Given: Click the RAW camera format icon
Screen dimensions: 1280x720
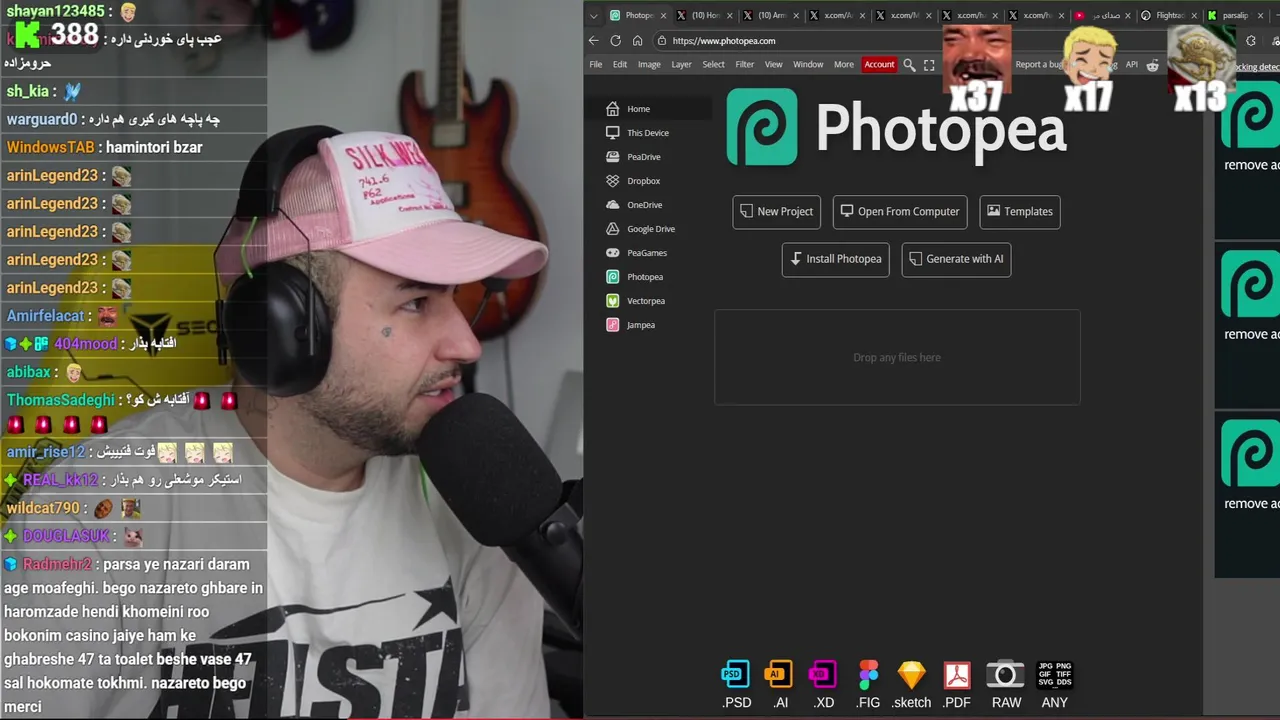Looking at the screenshot, I should 1005,676.
